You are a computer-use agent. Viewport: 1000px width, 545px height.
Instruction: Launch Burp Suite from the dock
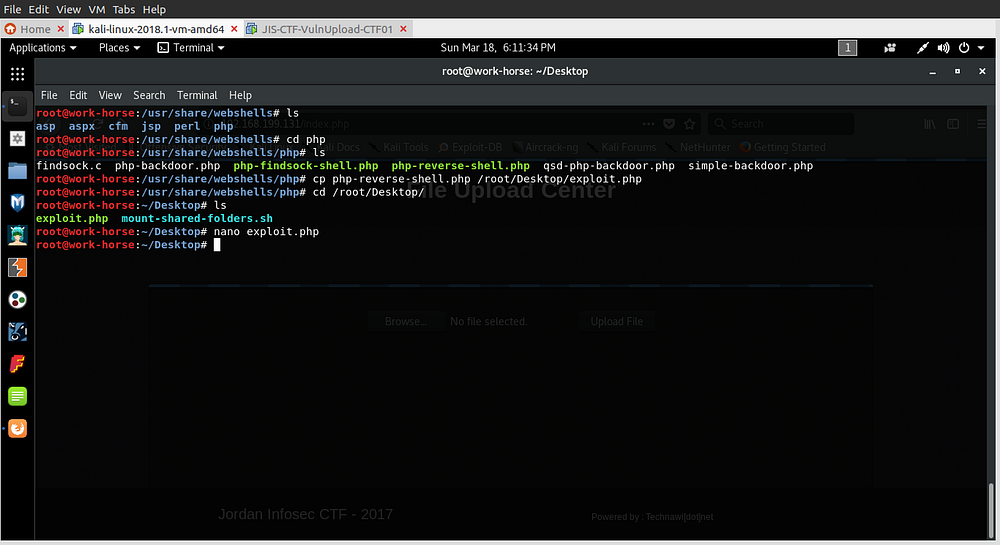(x=17, y=267)
